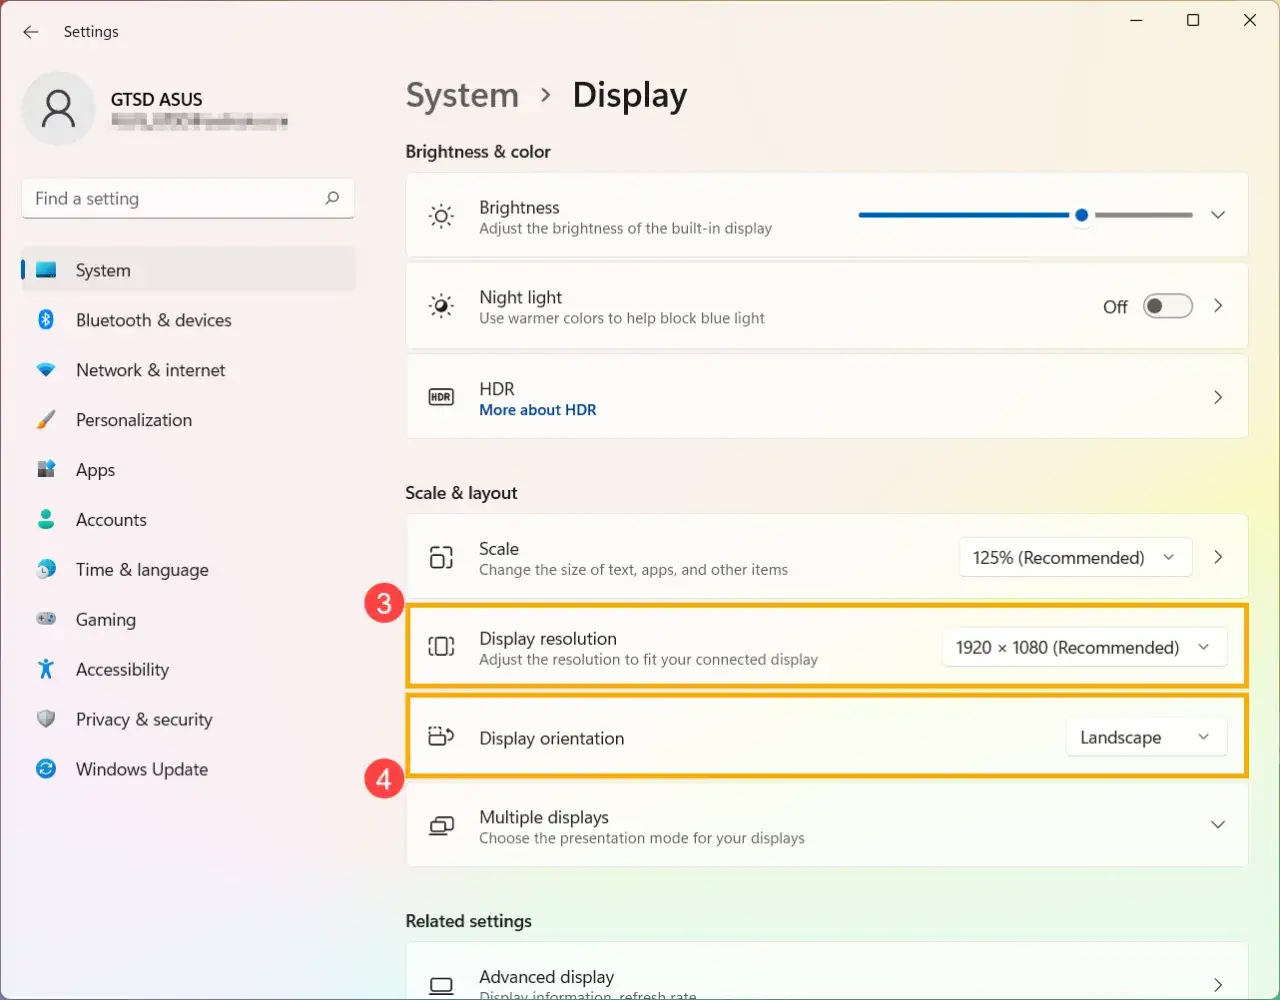Click the Network wifi icon in sidebar

[46, 370]
